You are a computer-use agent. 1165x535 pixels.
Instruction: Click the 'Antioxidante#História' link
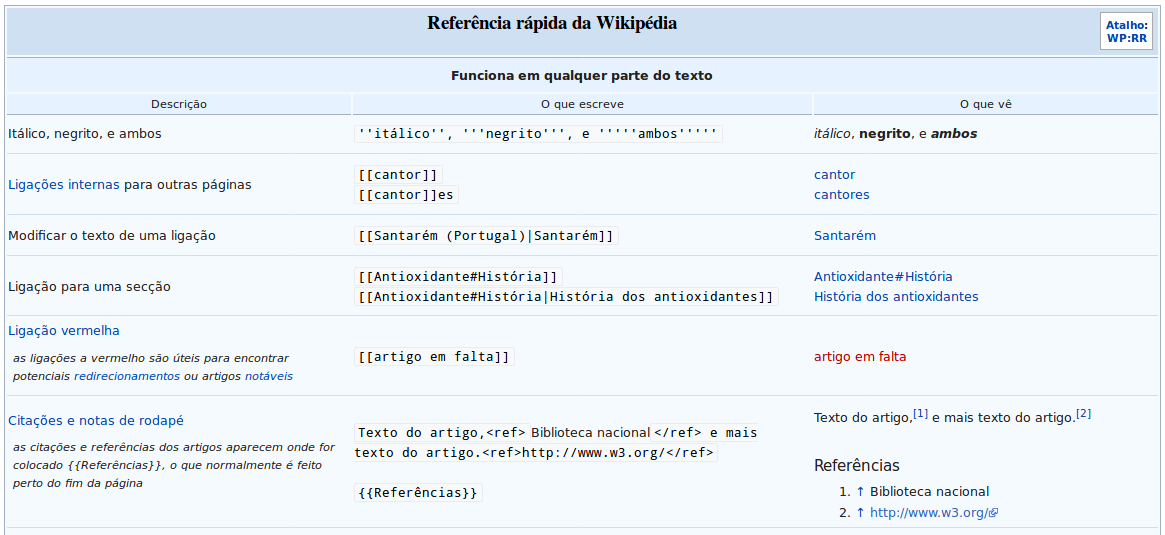coord(883,277)
